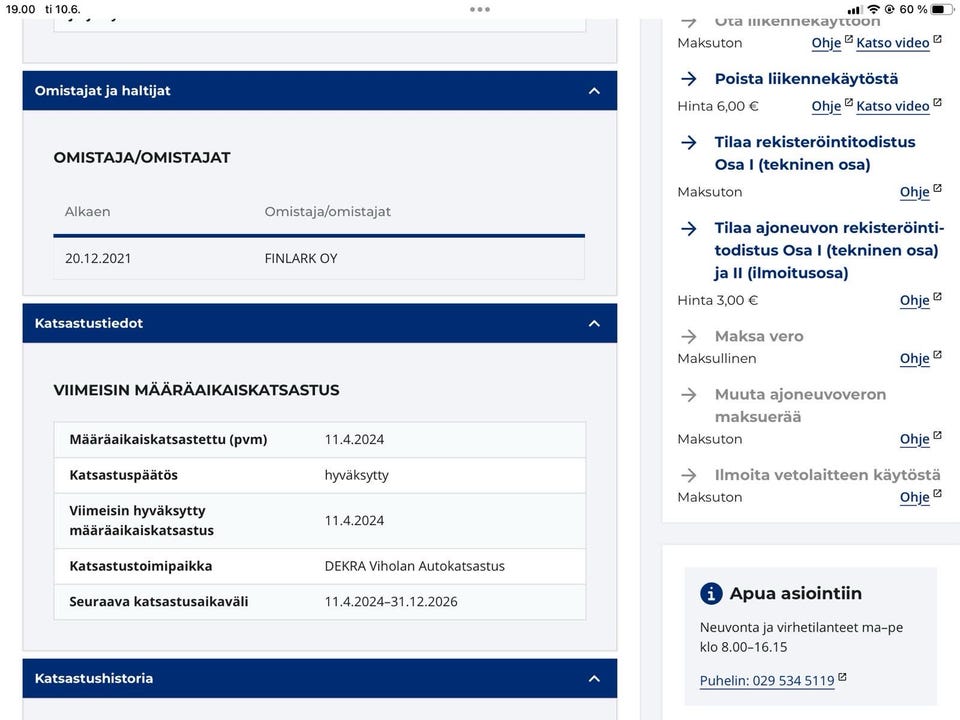Select Määräaikaiskatsastettu date 11.4.2024

354,440
